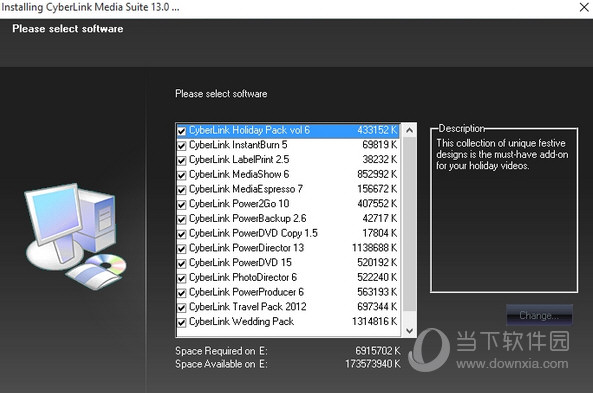Image resolution: width=593 pixels, height=393 pixels.
Task: Click the Space Required on E: label
Action: pyautogui.click(x=221, y=351)
